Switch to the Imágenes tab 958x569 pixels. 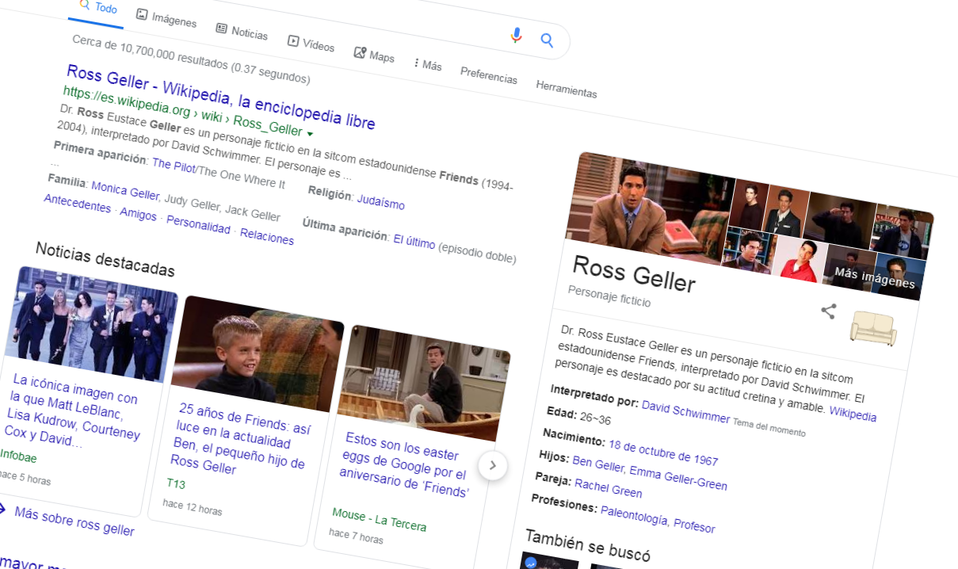pos(166,18)
